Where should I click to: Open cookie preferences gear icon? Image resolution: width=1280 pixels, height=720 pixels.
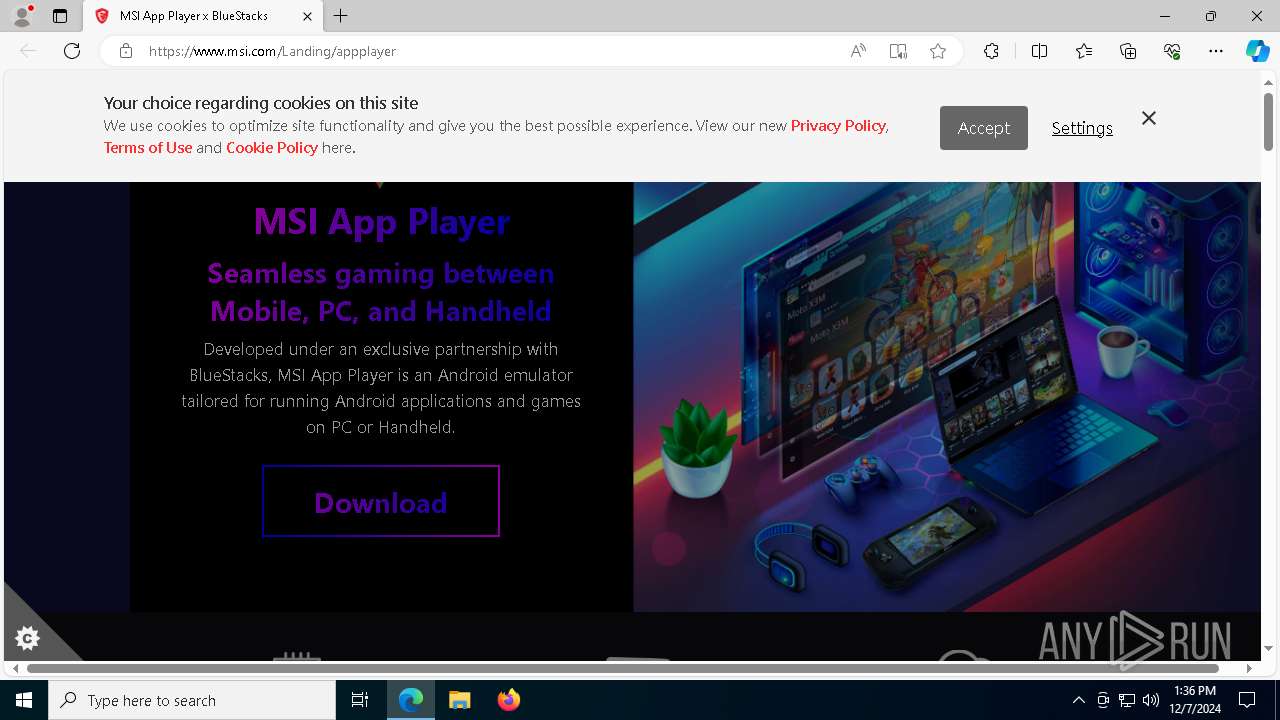pyautogui.click(x=28, y=638)
